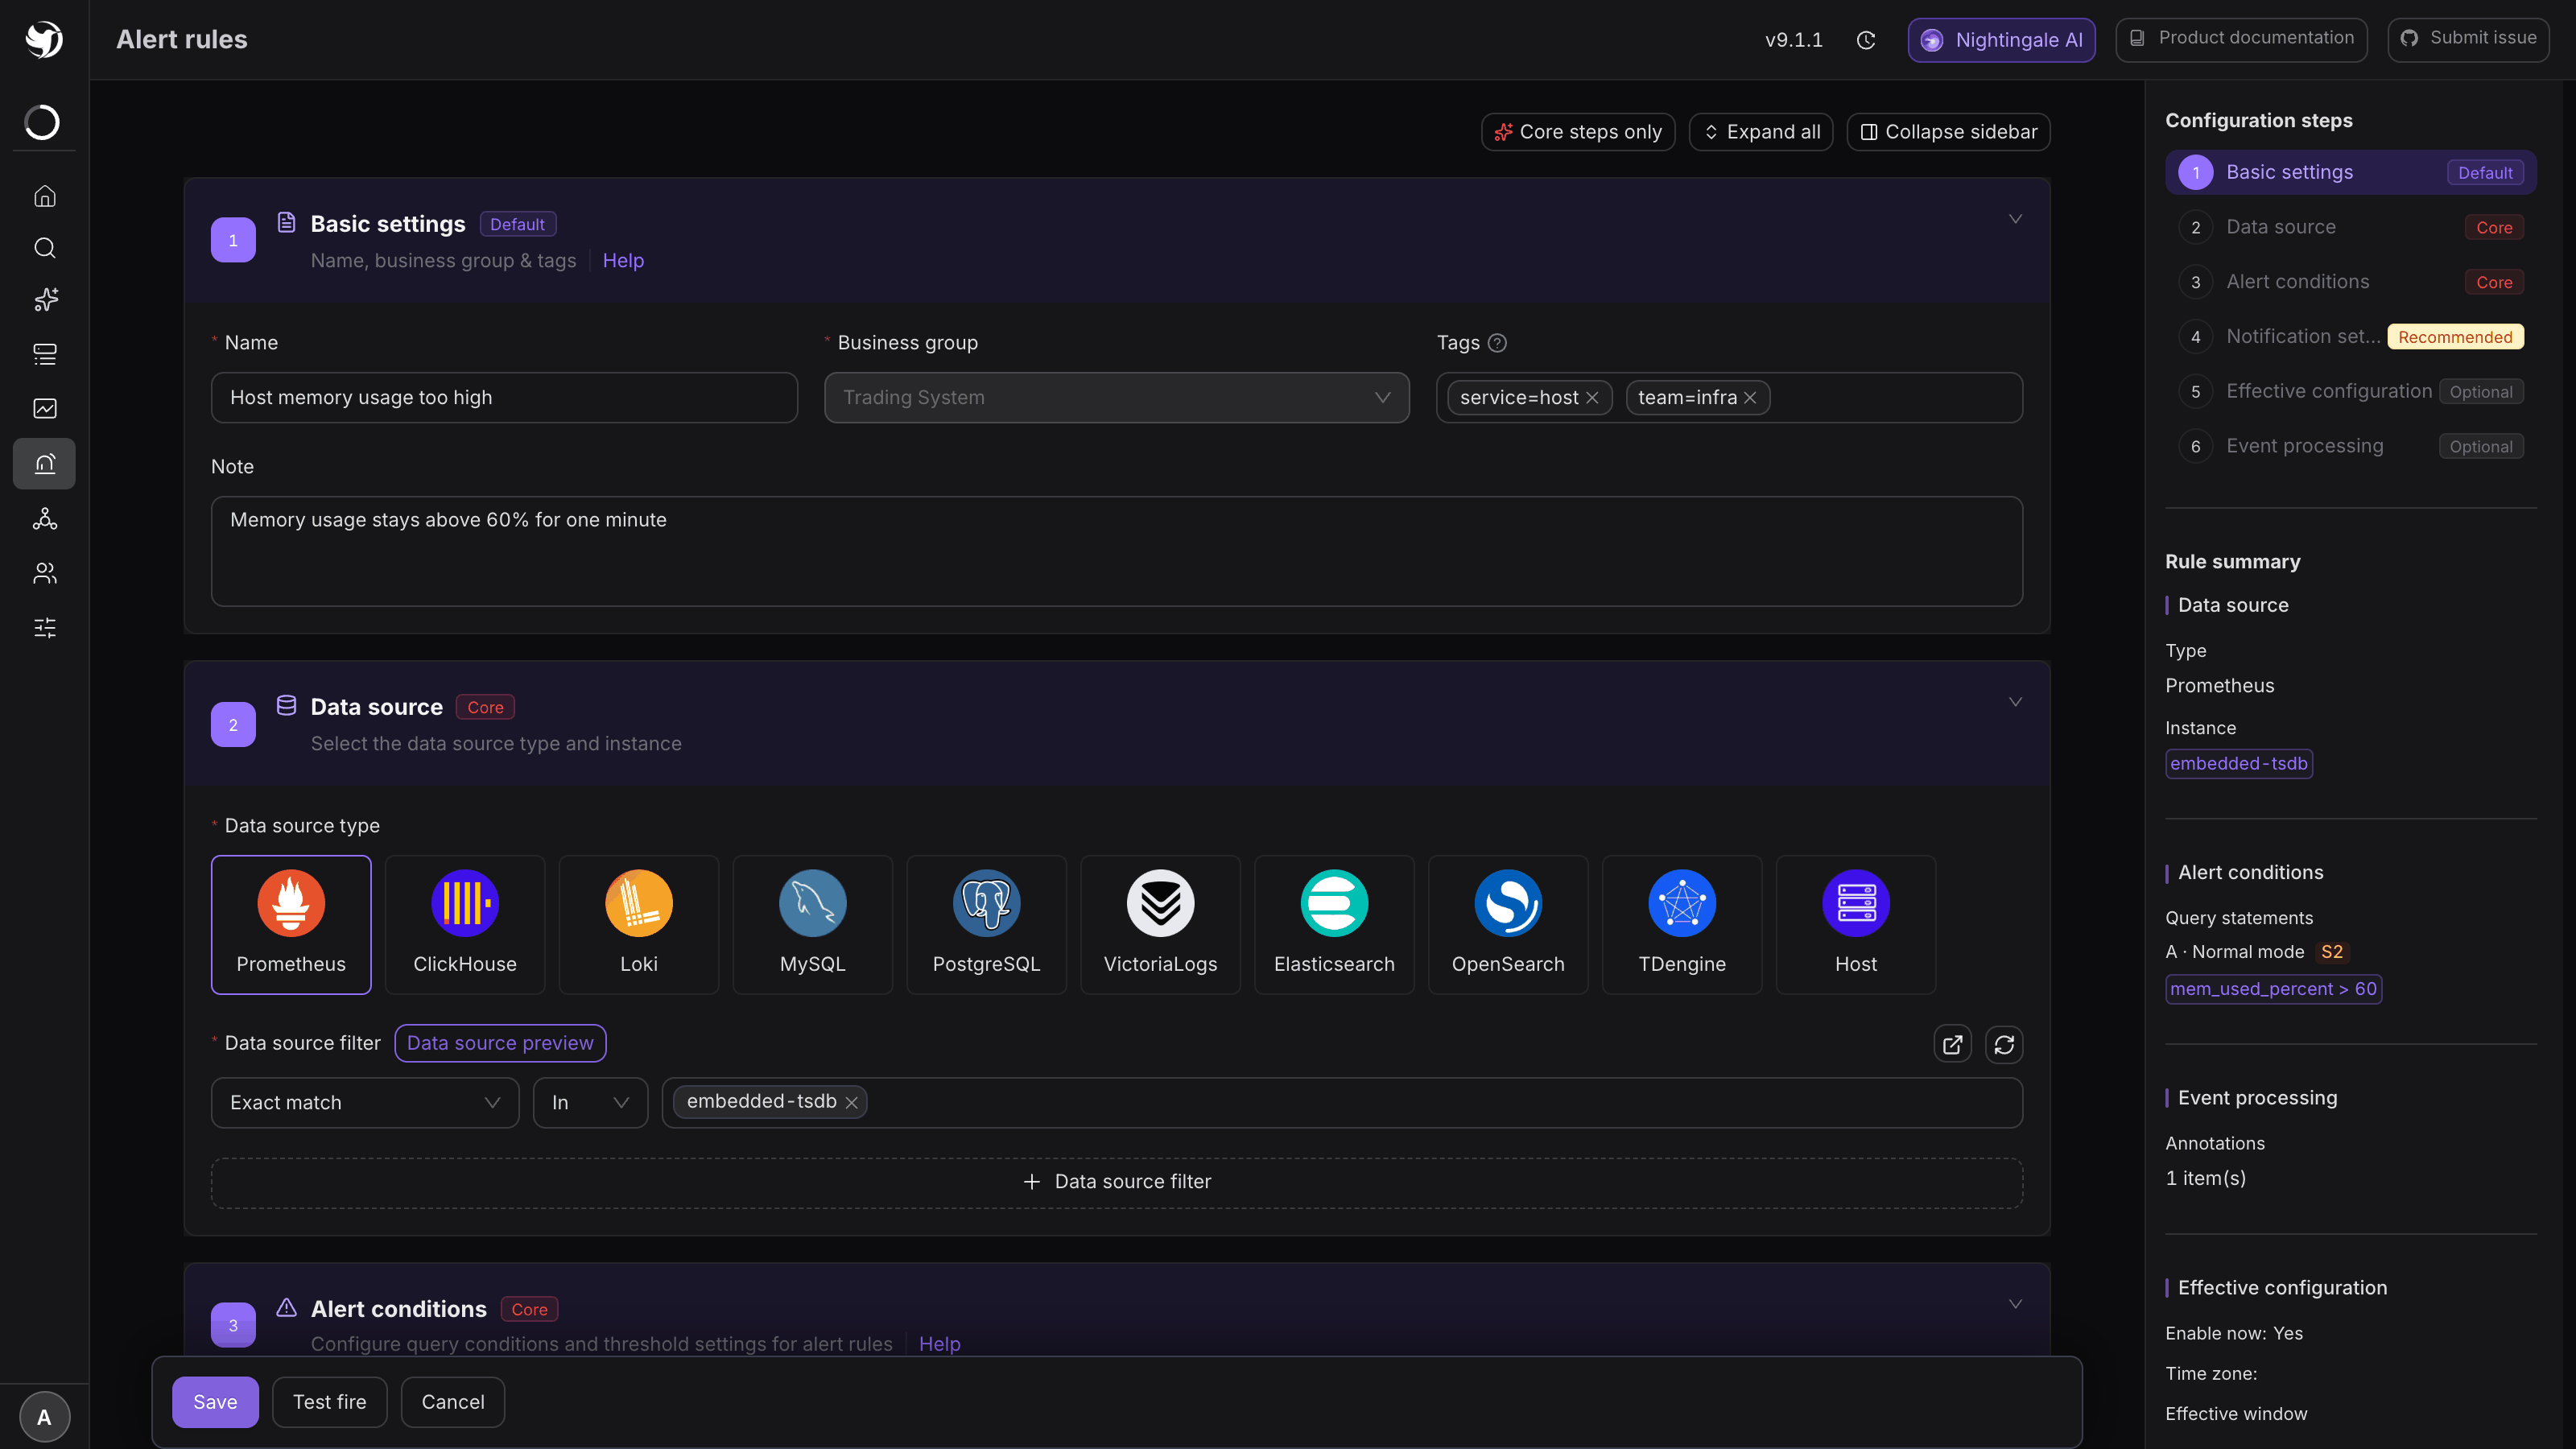This screenshot has width=2576, height=1449.
Task: Add a new Data source filter row
Action: pyautogui.click(x=1117, y=1182)
